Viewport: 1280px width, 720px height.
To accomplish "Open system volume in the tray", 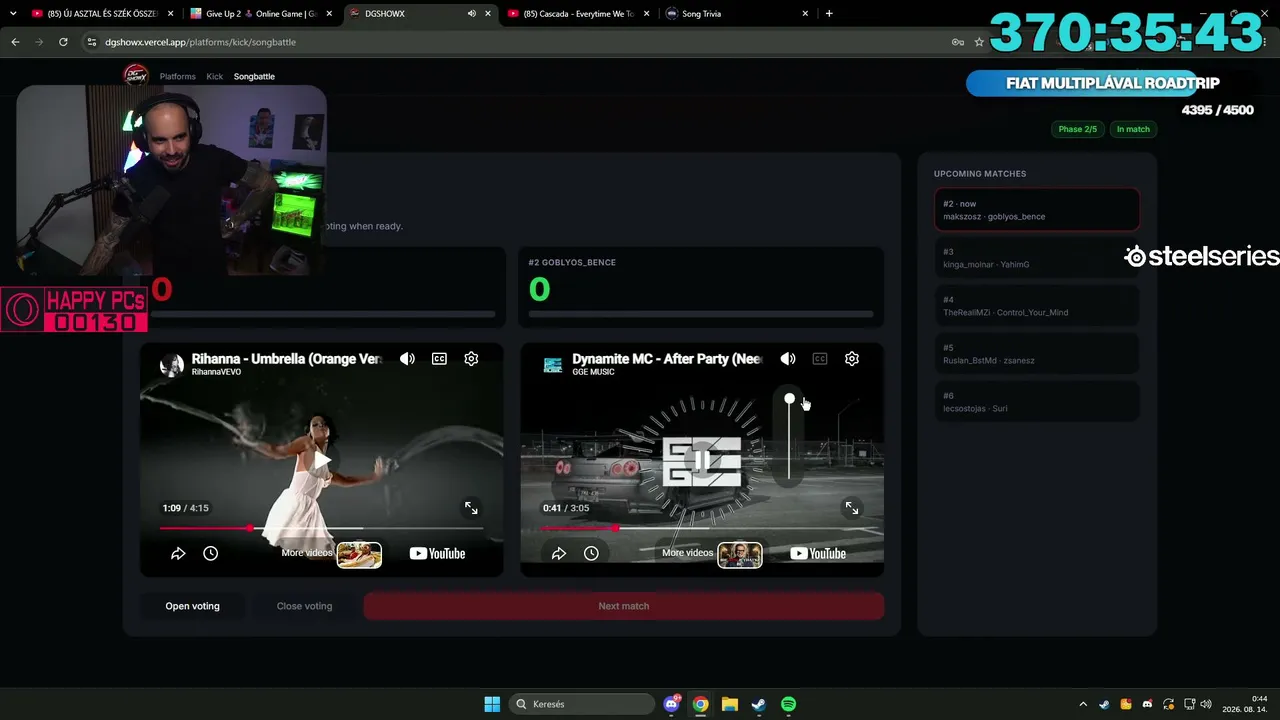I will point(1206,704).
